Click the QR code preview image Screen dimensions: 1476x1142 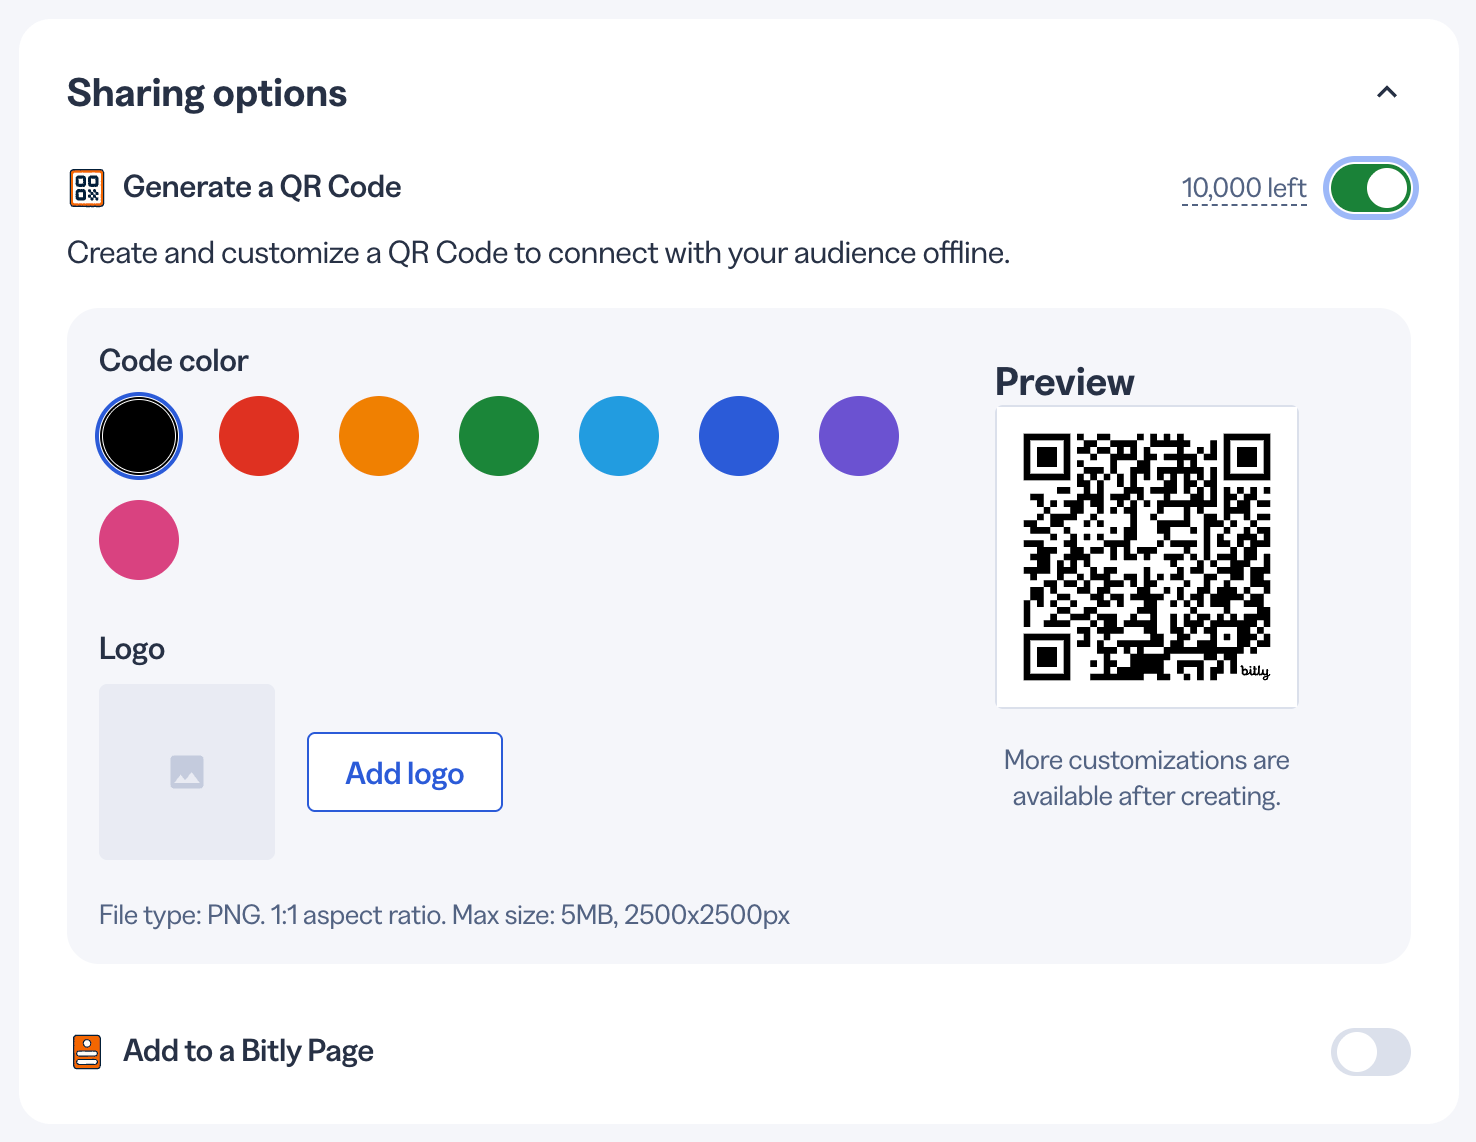click(1147, 557)
